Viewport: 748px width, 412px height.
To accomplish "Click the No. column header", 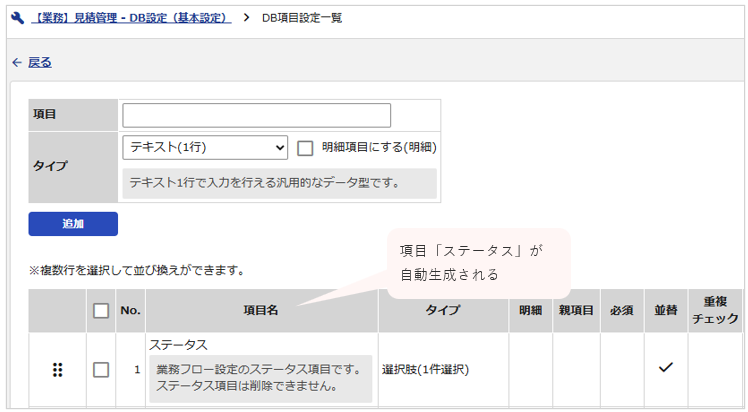I will pyautogui.click(x=130, y=310).
